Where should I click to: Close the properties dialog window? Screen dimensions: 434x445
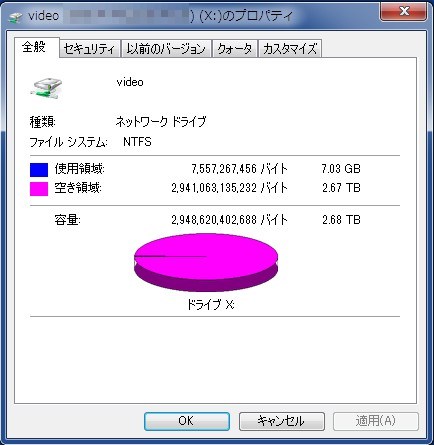tap(404, 11)
